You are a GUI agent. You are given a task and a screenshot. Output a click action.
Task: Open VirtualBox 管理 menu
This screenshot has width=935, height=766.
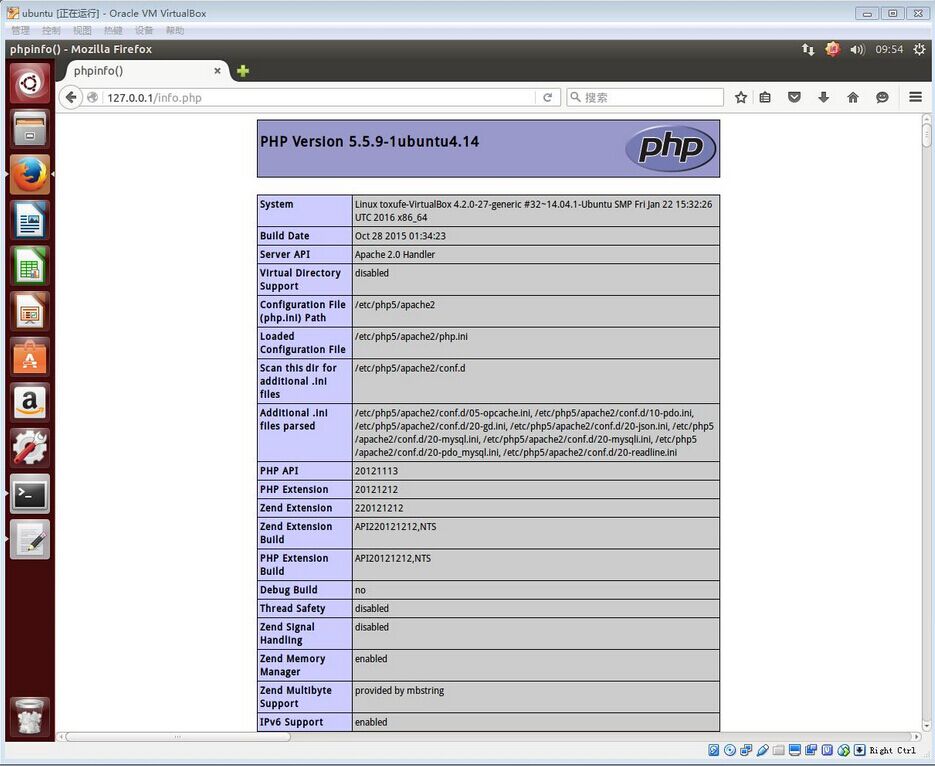[x=20, y=30]
